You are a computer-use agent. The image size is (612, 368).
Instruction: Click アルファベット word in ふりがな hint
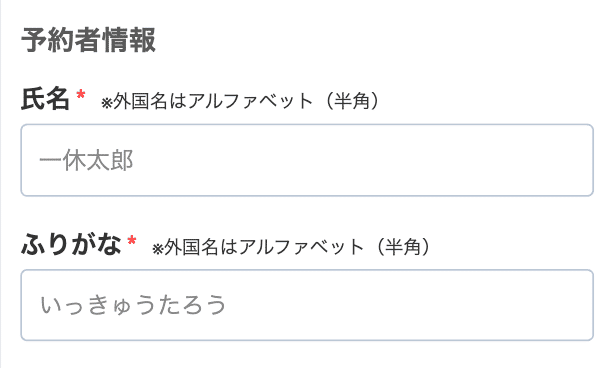point(302,246)
